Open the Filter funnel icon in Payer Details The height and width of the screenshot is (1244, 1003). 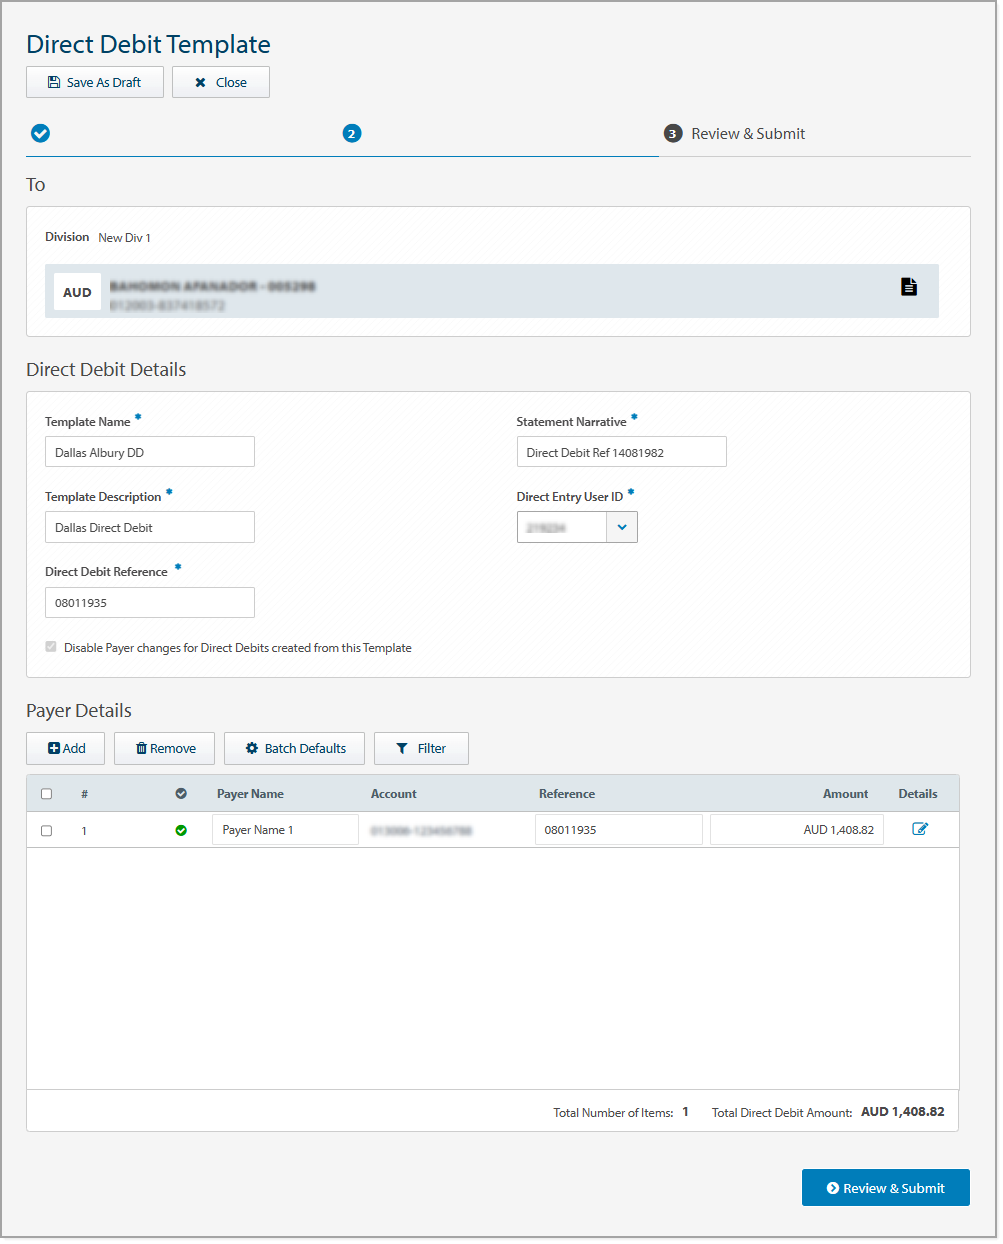(x=400, y=747)
